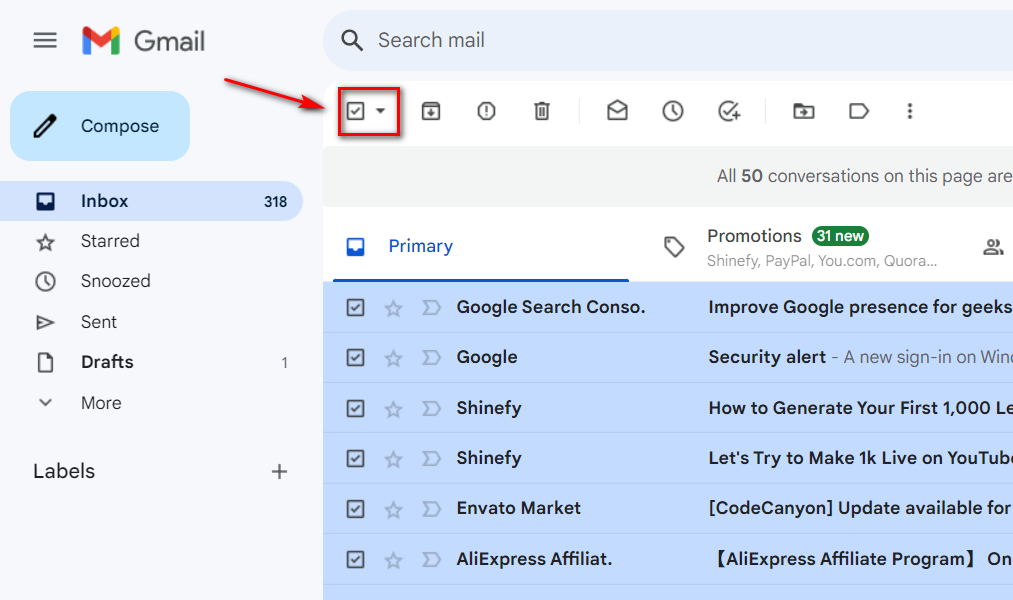The height and width of the screenshot is (600, 1013).
Task: Open the Social tab people icon
Action: click(993, 246)
